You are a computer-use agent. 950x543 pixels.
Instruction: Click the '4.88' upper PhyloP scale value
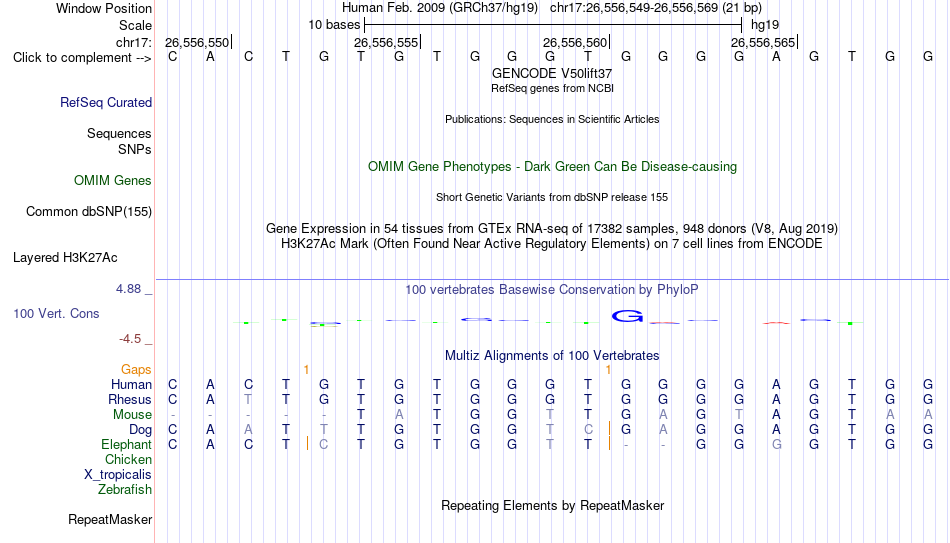pyautogui.click(x=128, y=289)
